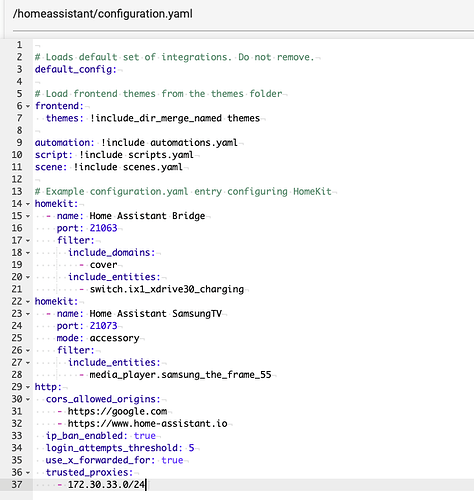This screenshot has height=500, width=474.
Task: Click the 'cover' domain entry
Action: tap(103, 265)
